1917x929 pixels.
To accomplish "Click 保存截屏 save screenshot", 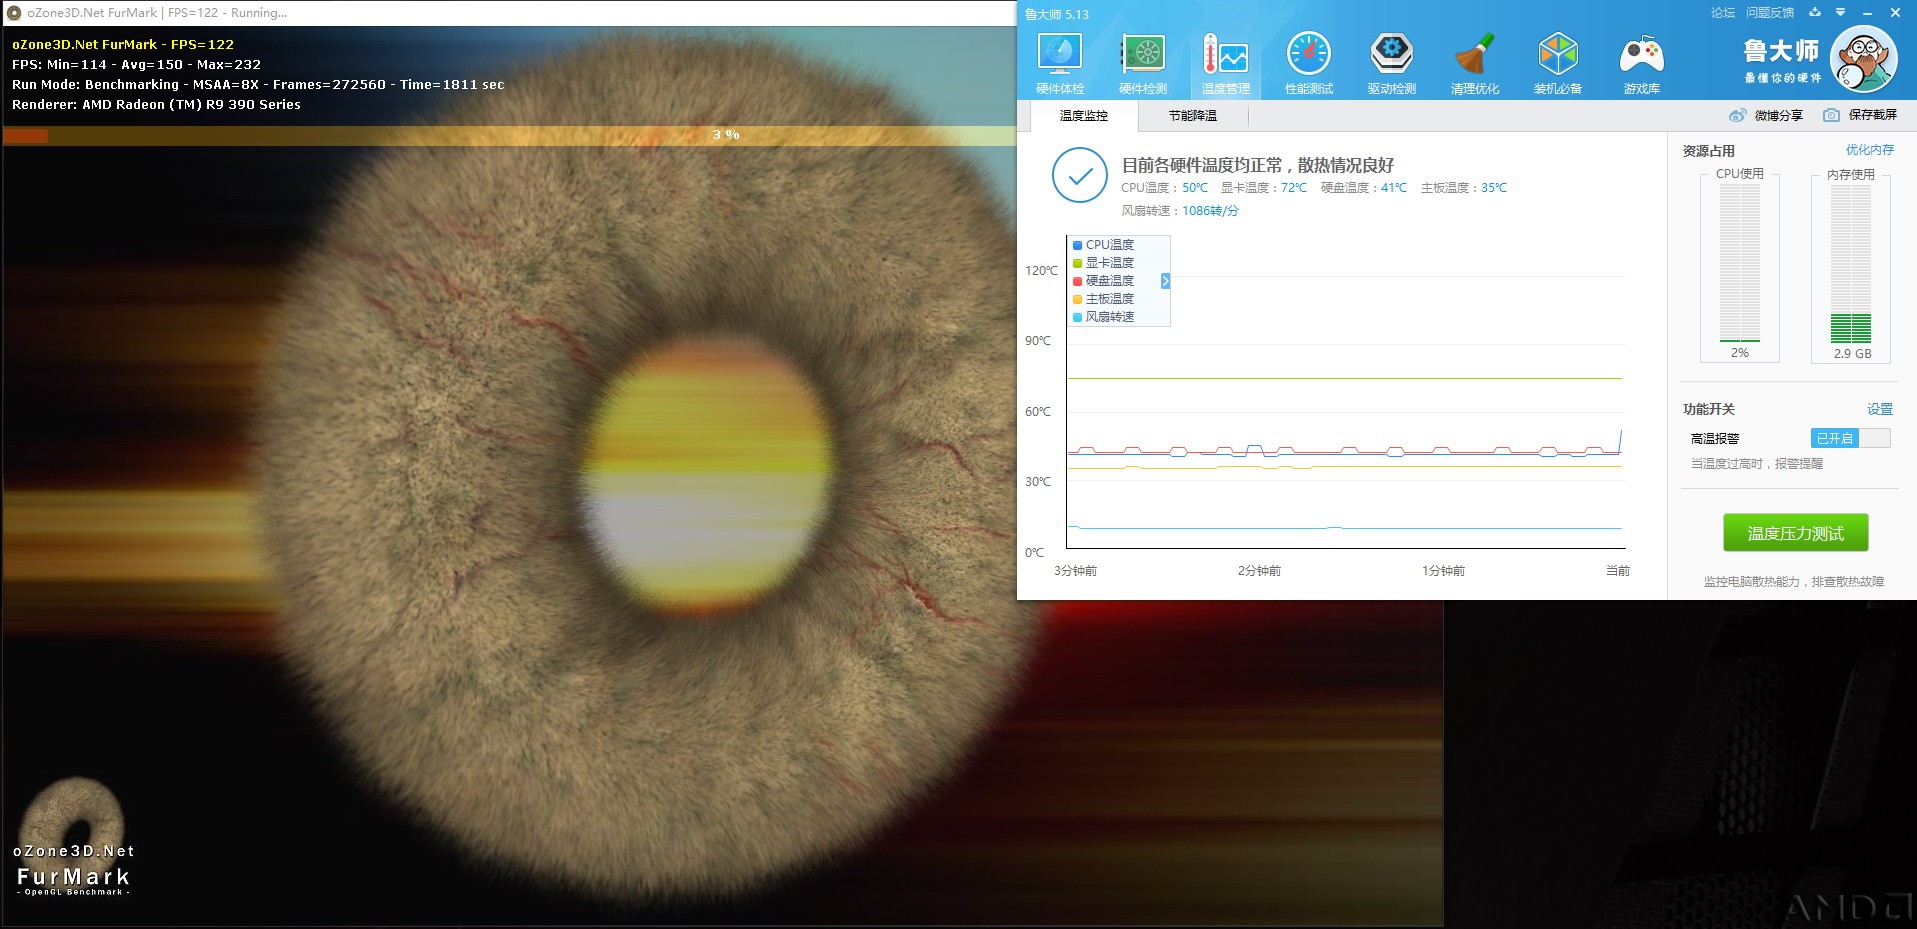I will tap(1873, 115).
